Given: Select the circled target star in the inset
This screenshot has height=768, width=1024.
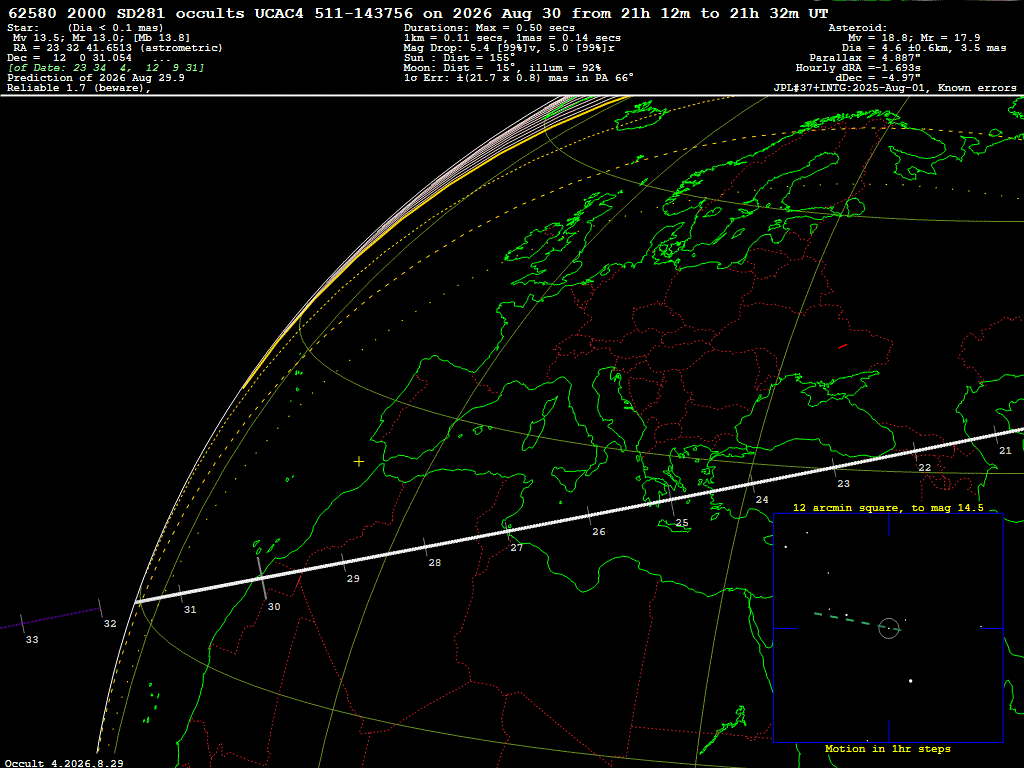Looking at the screenshot, I should pyautogui.click(x=889, y=628).
